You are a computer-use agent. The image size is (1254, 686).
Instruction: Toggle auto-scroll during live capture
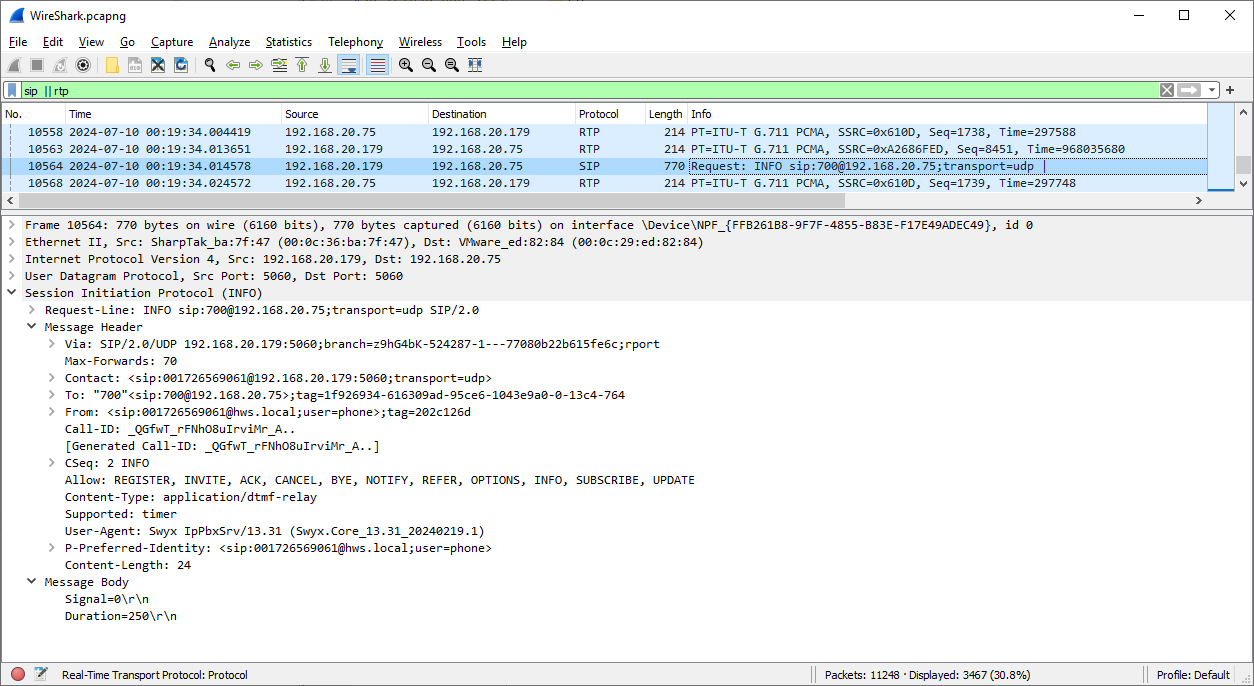349,65
